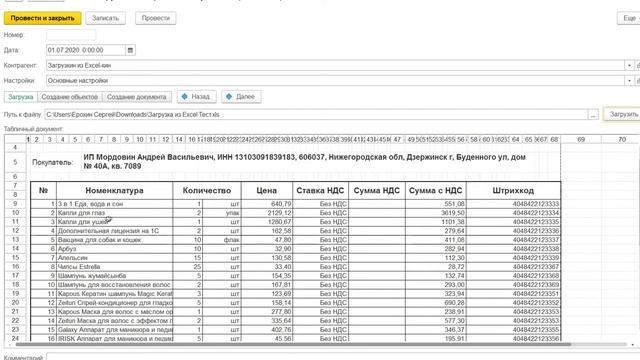Click the cell 'Капли для глаз'

[114, 213]
